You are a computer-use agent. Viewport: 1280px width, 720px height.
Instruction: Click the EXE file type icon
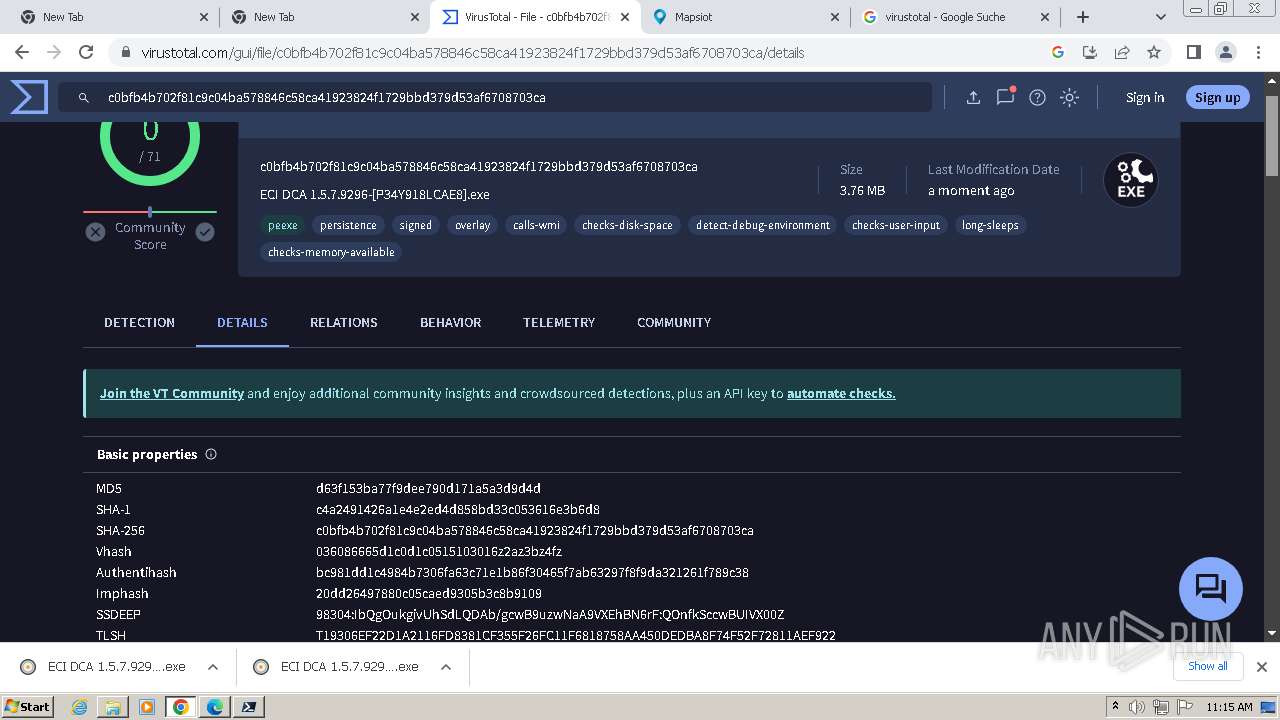(1131, 180)
